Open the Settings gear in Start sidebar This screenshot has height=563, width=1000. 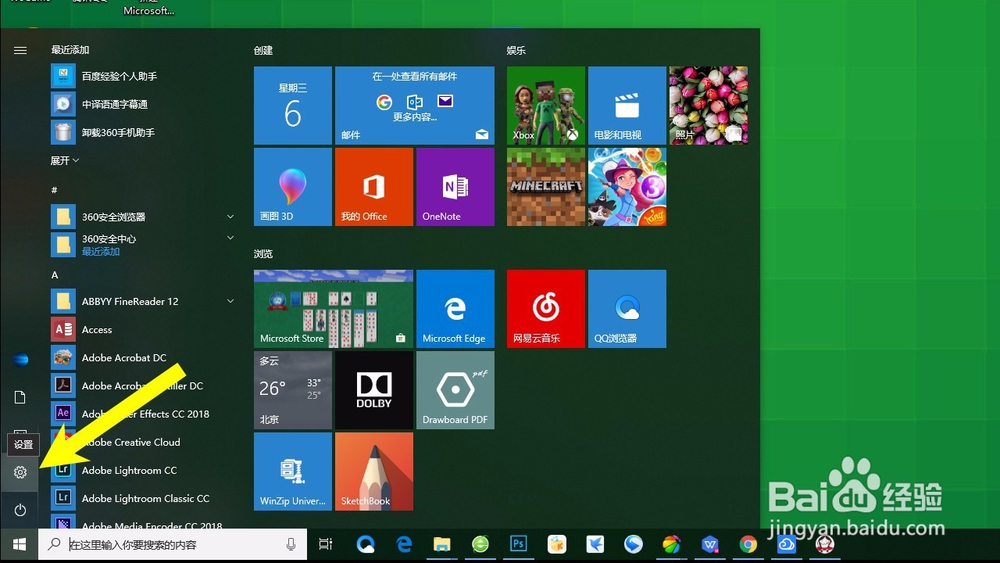20,472
